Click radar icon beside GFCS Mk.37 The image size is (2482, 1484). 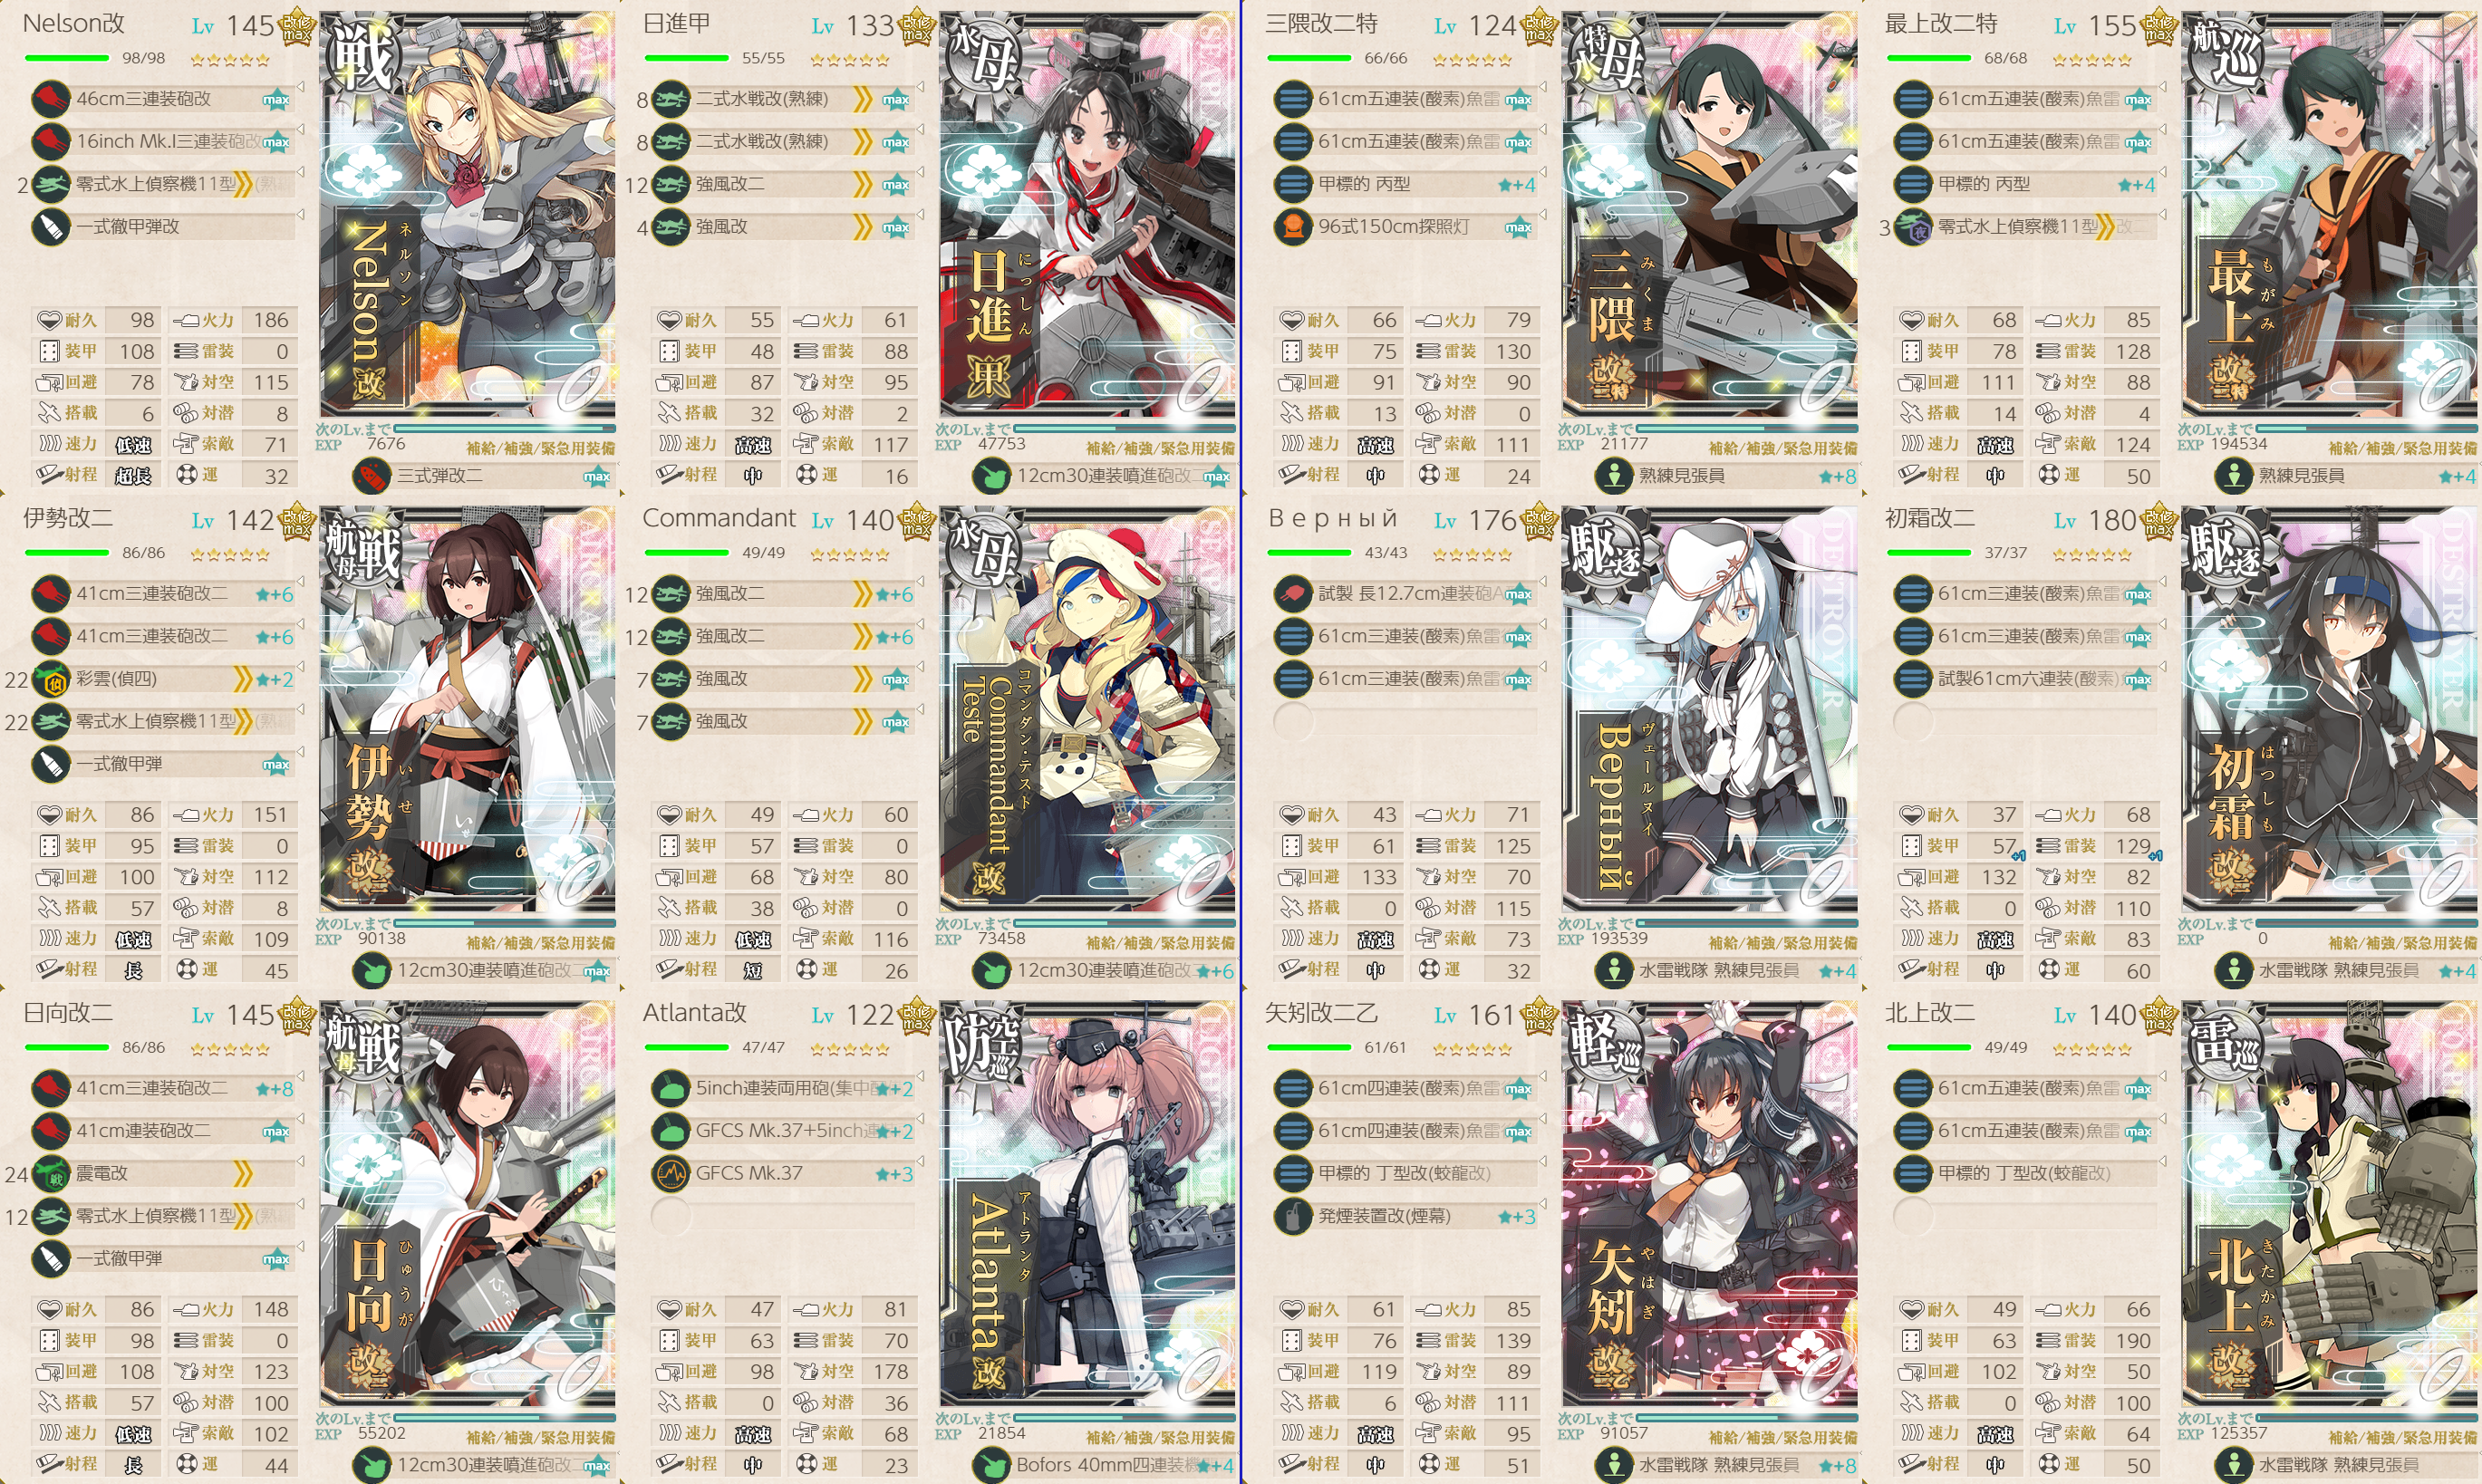(671, 1173)
